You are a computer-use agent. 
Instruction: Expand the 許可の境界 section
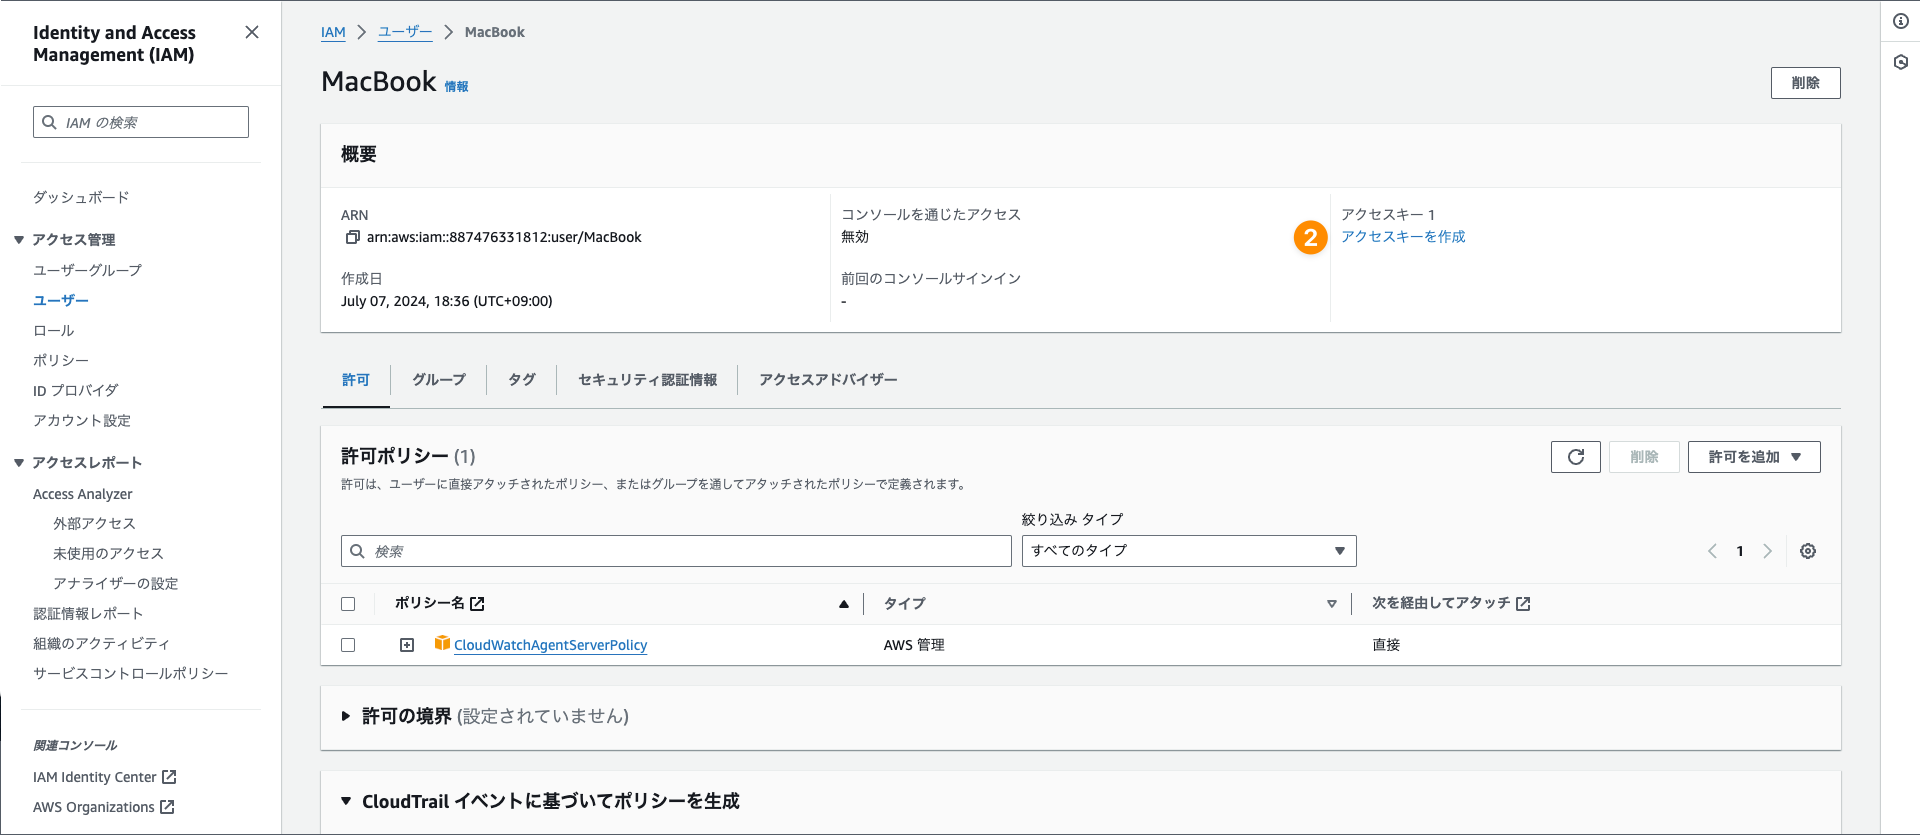[346, 716]
